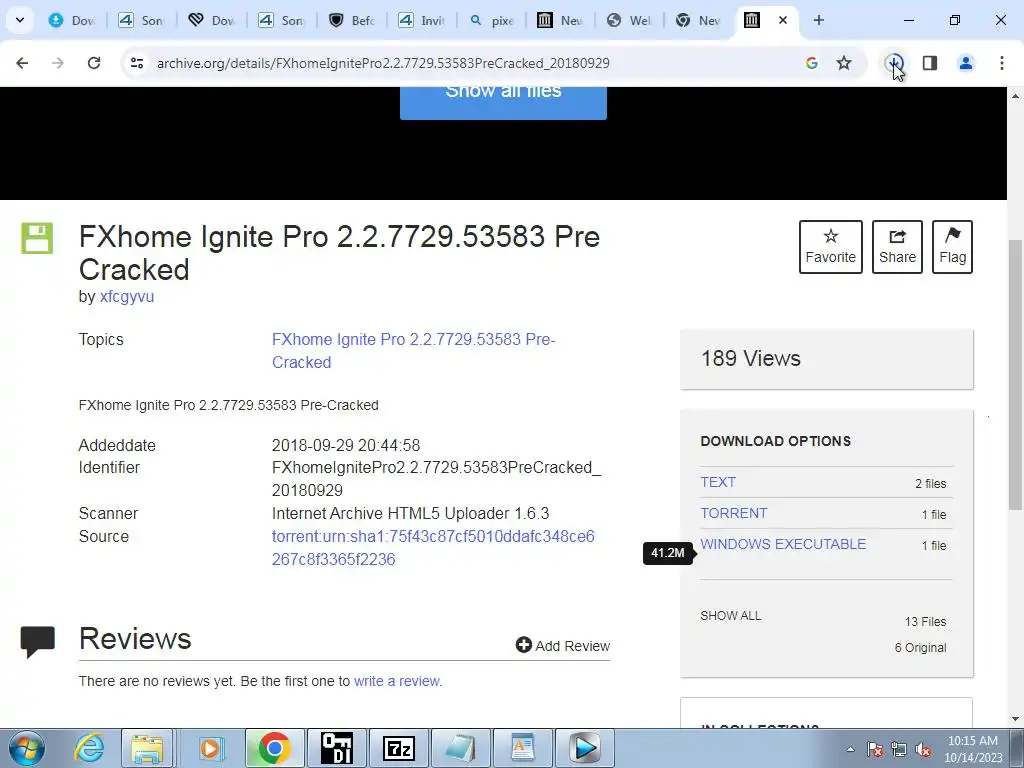Click the Action Center flag tray icon

click(875, 749)
